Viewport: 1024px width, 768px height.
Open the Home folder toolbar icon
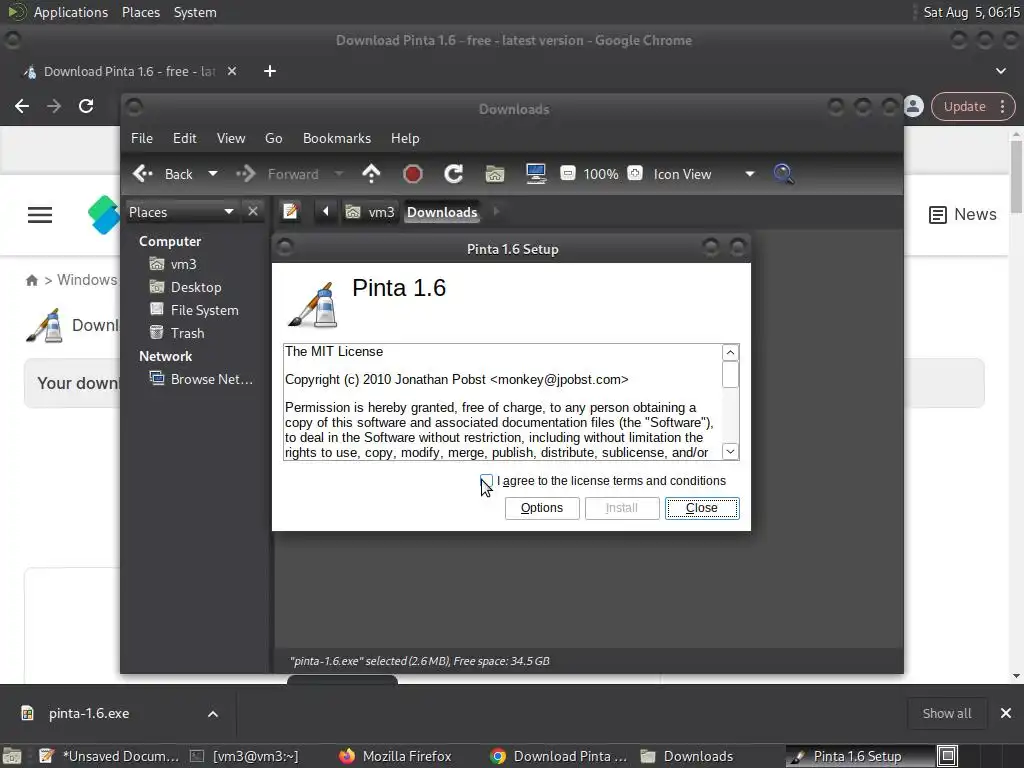495,174
